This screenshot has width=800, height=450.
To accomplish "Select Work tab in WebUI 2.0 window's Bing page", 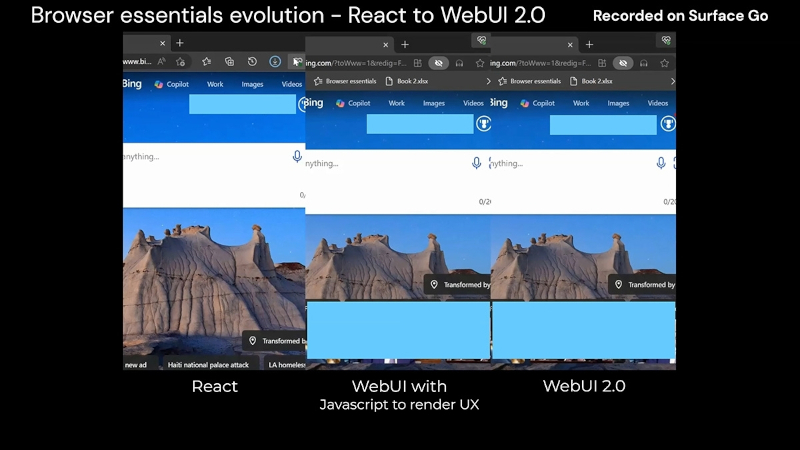I will tap(581, 103).
